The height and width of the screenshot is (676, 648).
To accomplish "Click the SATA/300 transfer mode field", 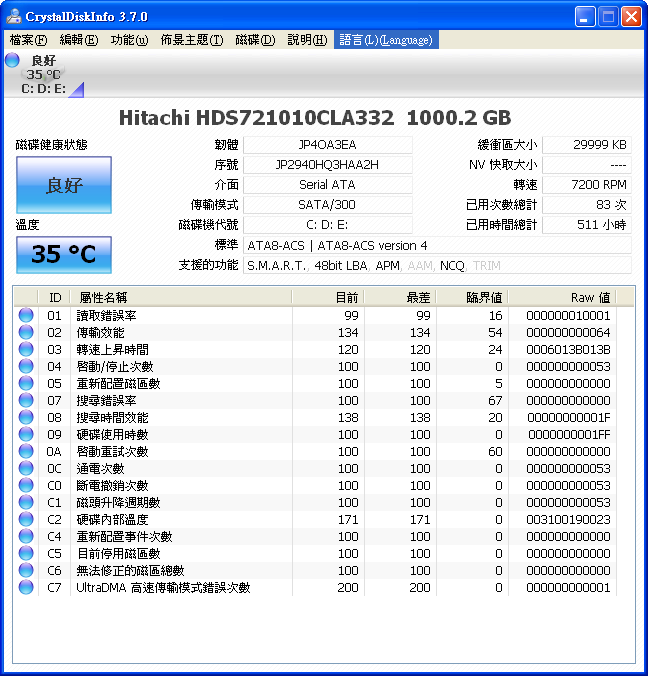I will click(x=328, y=204).
